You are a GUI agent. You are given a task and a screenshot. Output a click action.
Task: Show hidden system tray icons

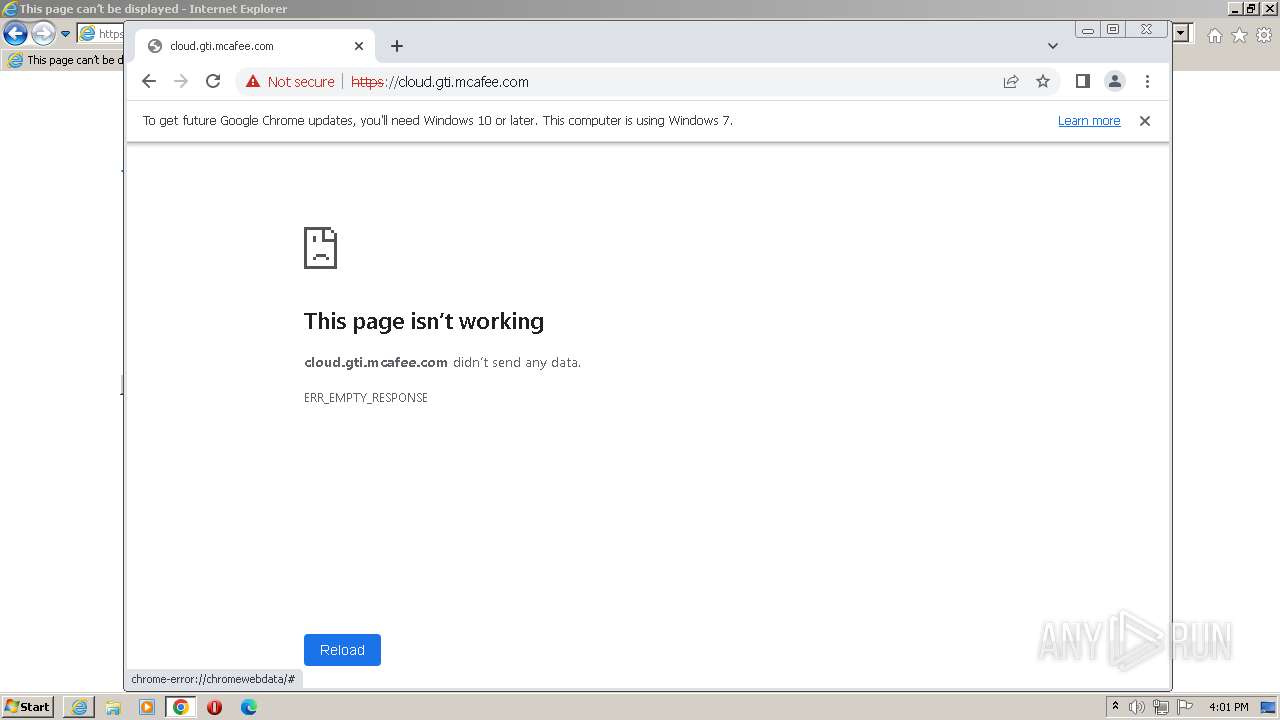[x=1115, y=707]
